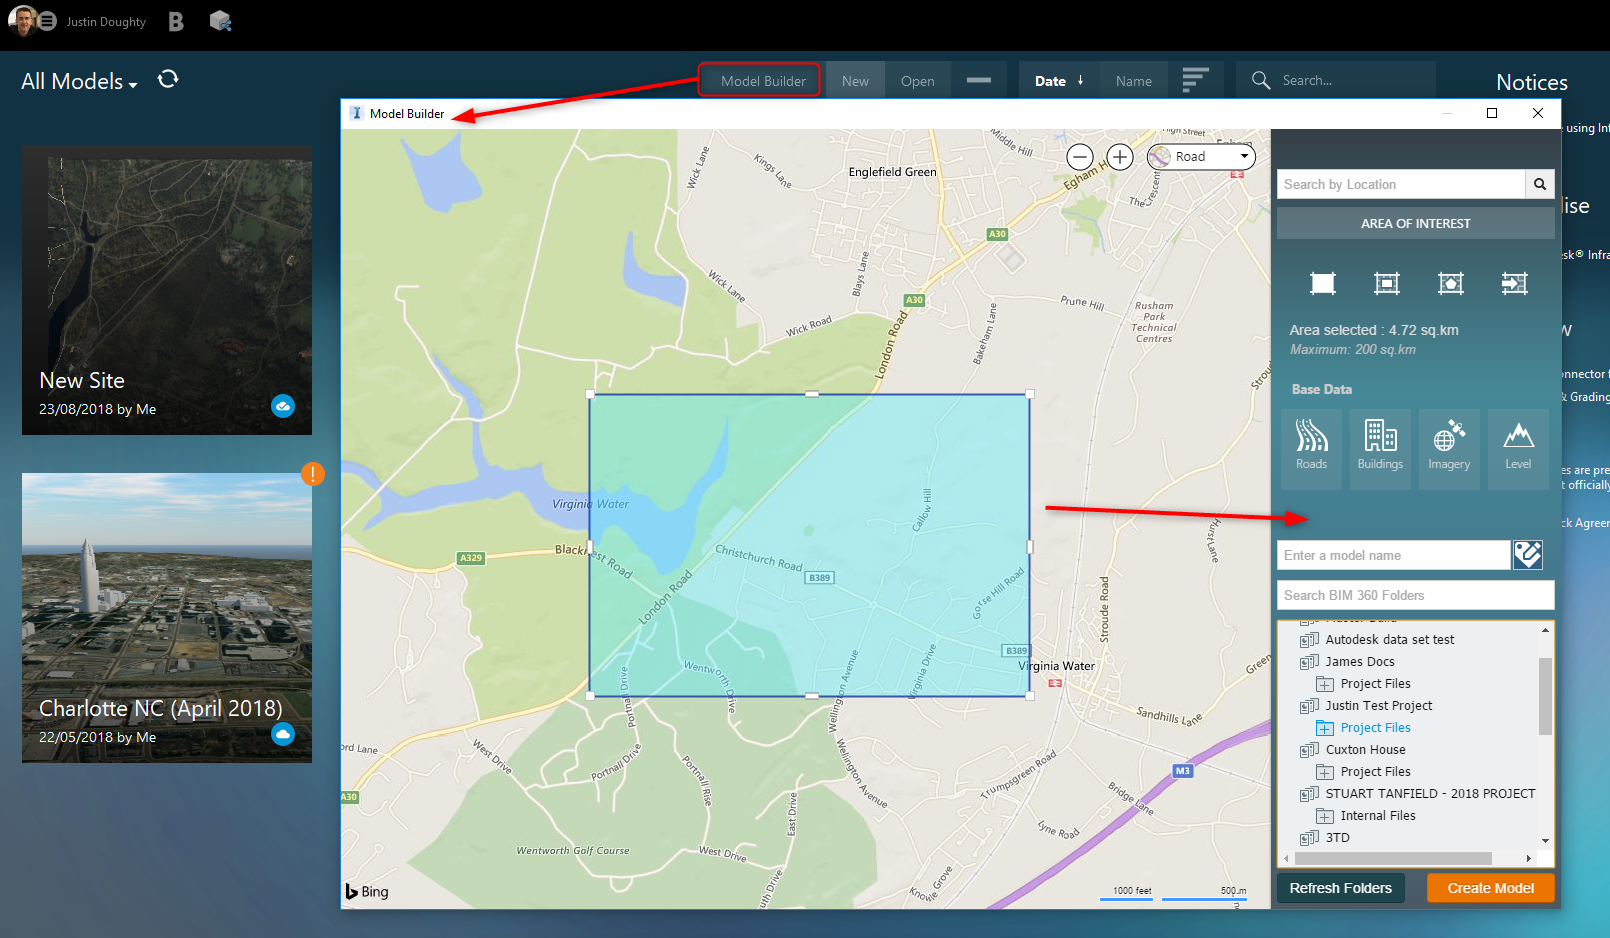Image resolution: width=1610 pixels, height=938 pixels.
Task: Click the folder tree scroll down arrow
Action: 1546,841
